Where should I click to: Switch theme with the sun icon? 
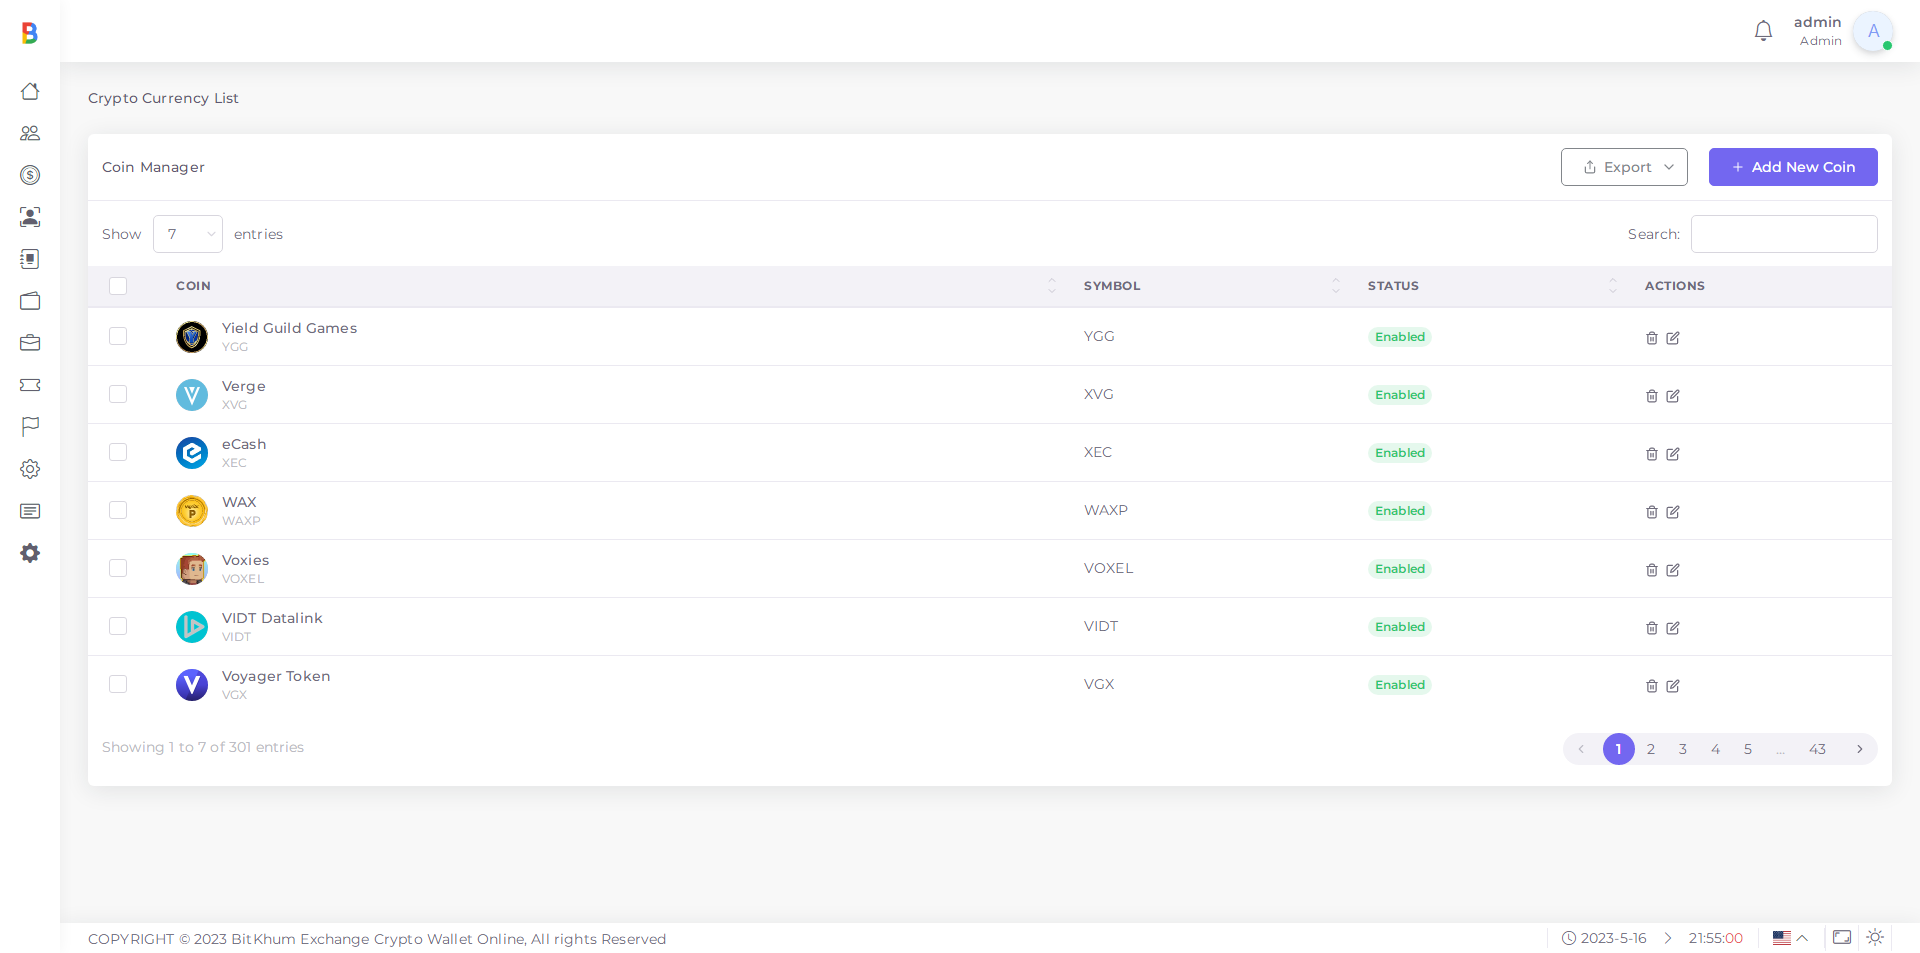[x=1875, y=937]
